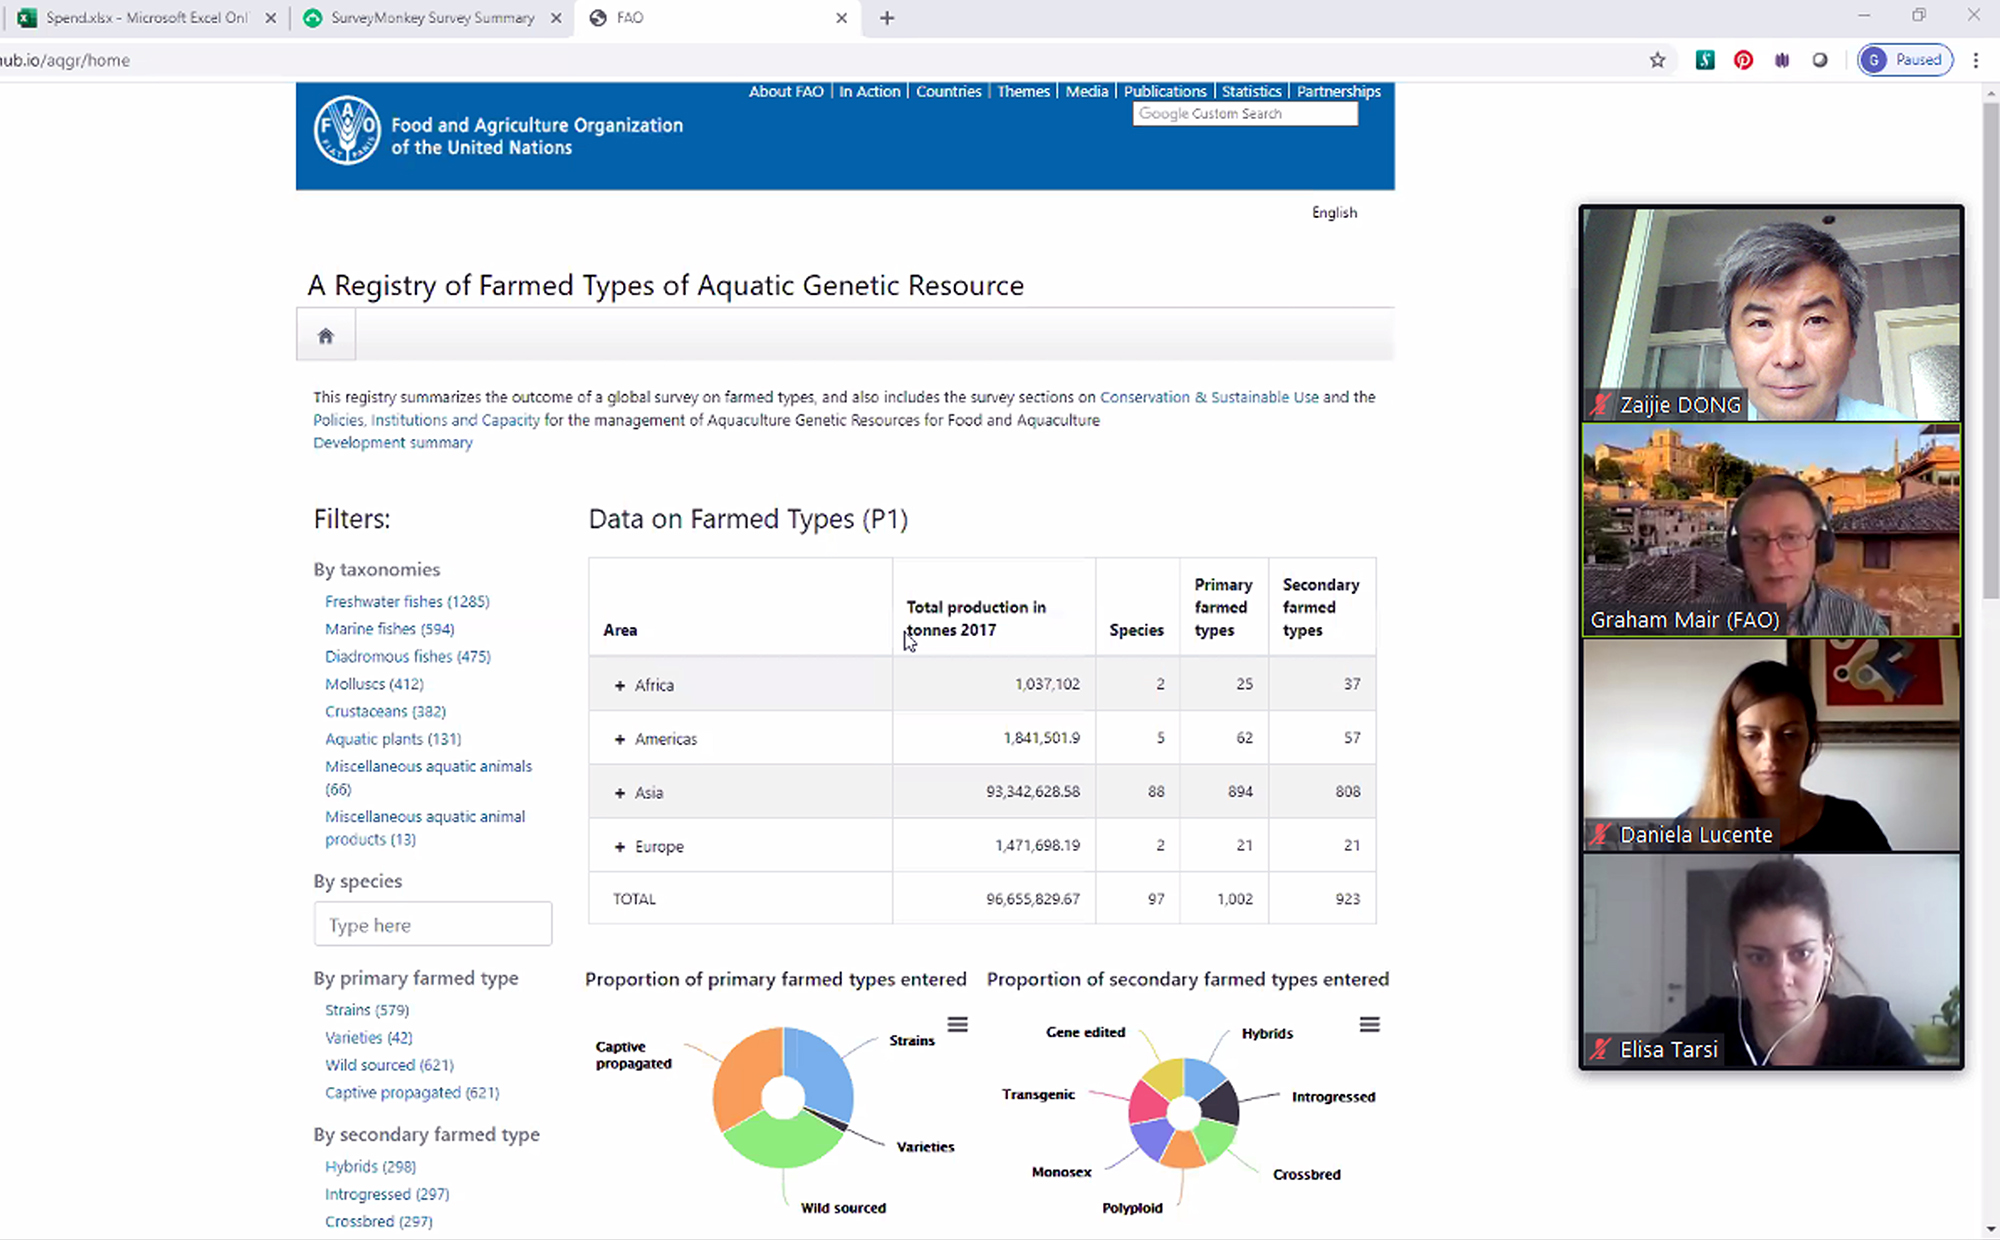Click the Google Custom Search field
Screen dimensions: 2000x1240
pos(1245,114)
